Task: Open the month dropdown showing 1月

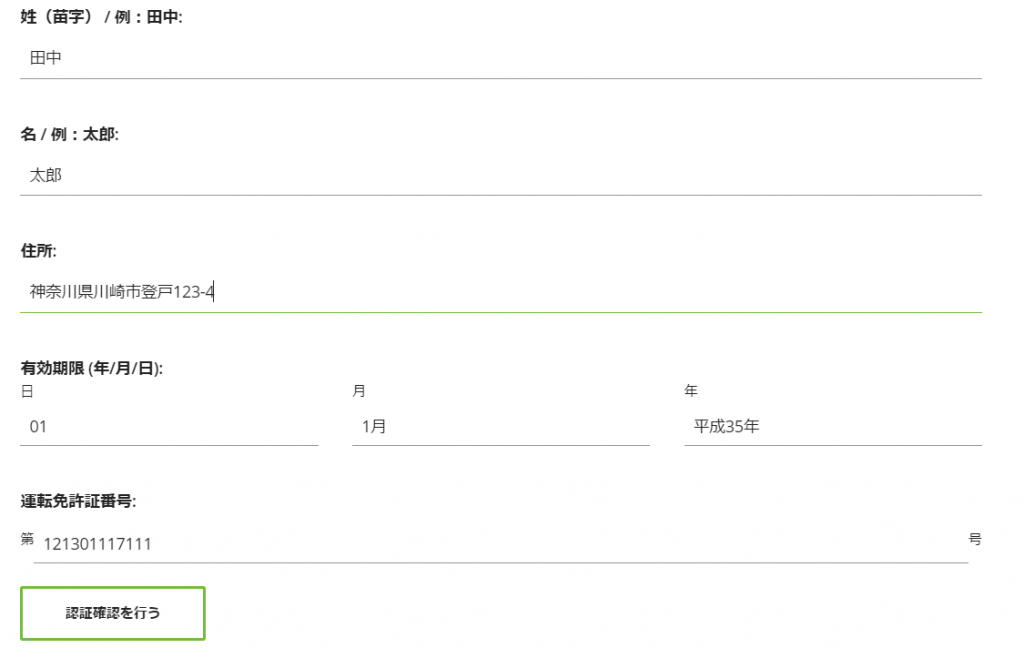Action: pyautogui.click(x=500, y=427)
